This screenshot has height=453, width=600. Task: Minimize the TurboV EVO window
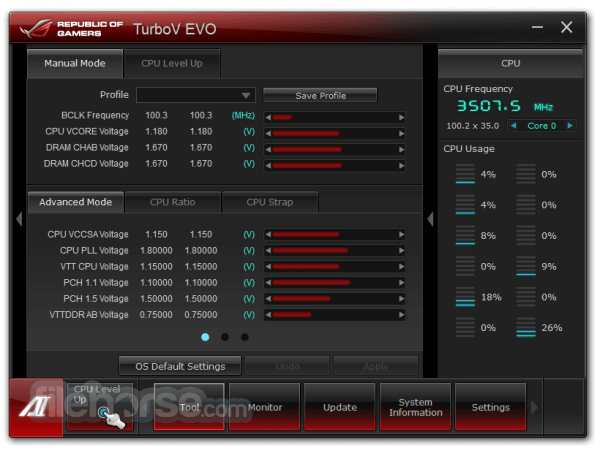coord(537,27)
